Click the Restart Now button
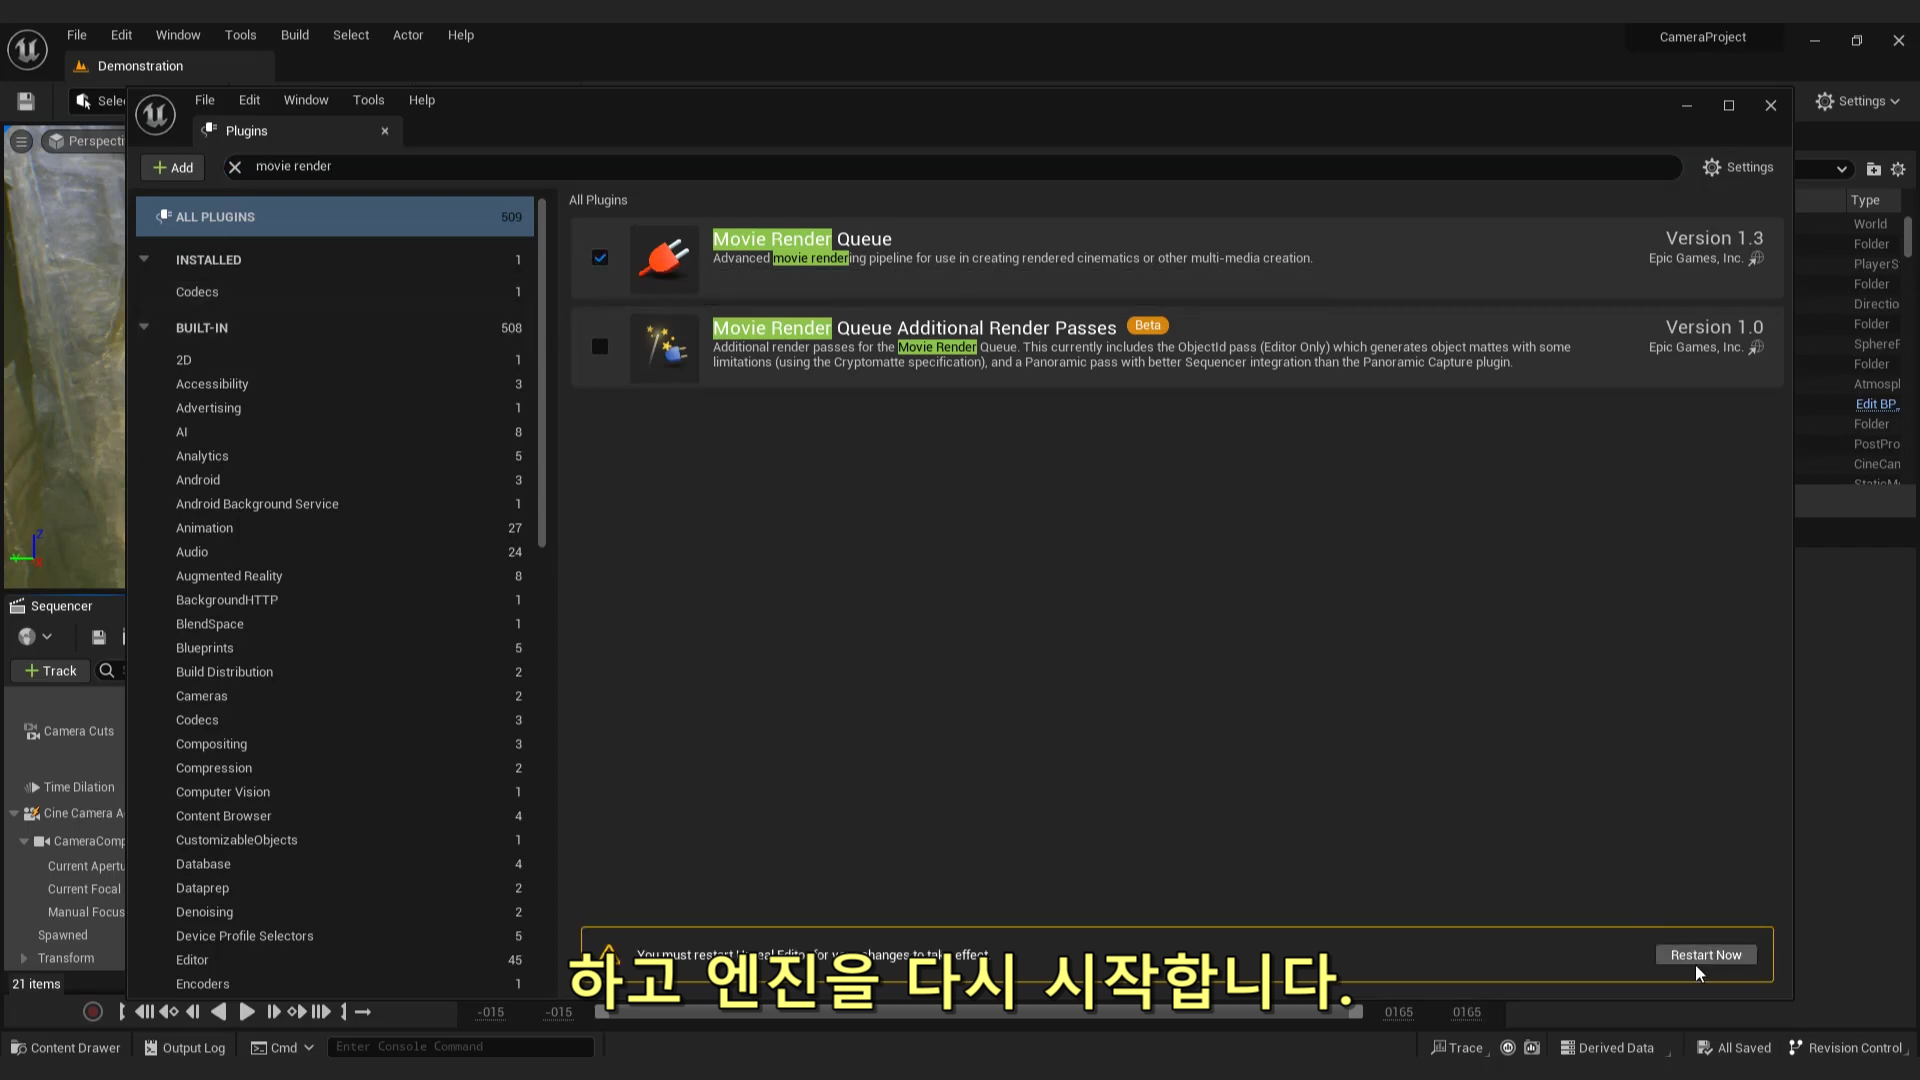 (1705, 955)
